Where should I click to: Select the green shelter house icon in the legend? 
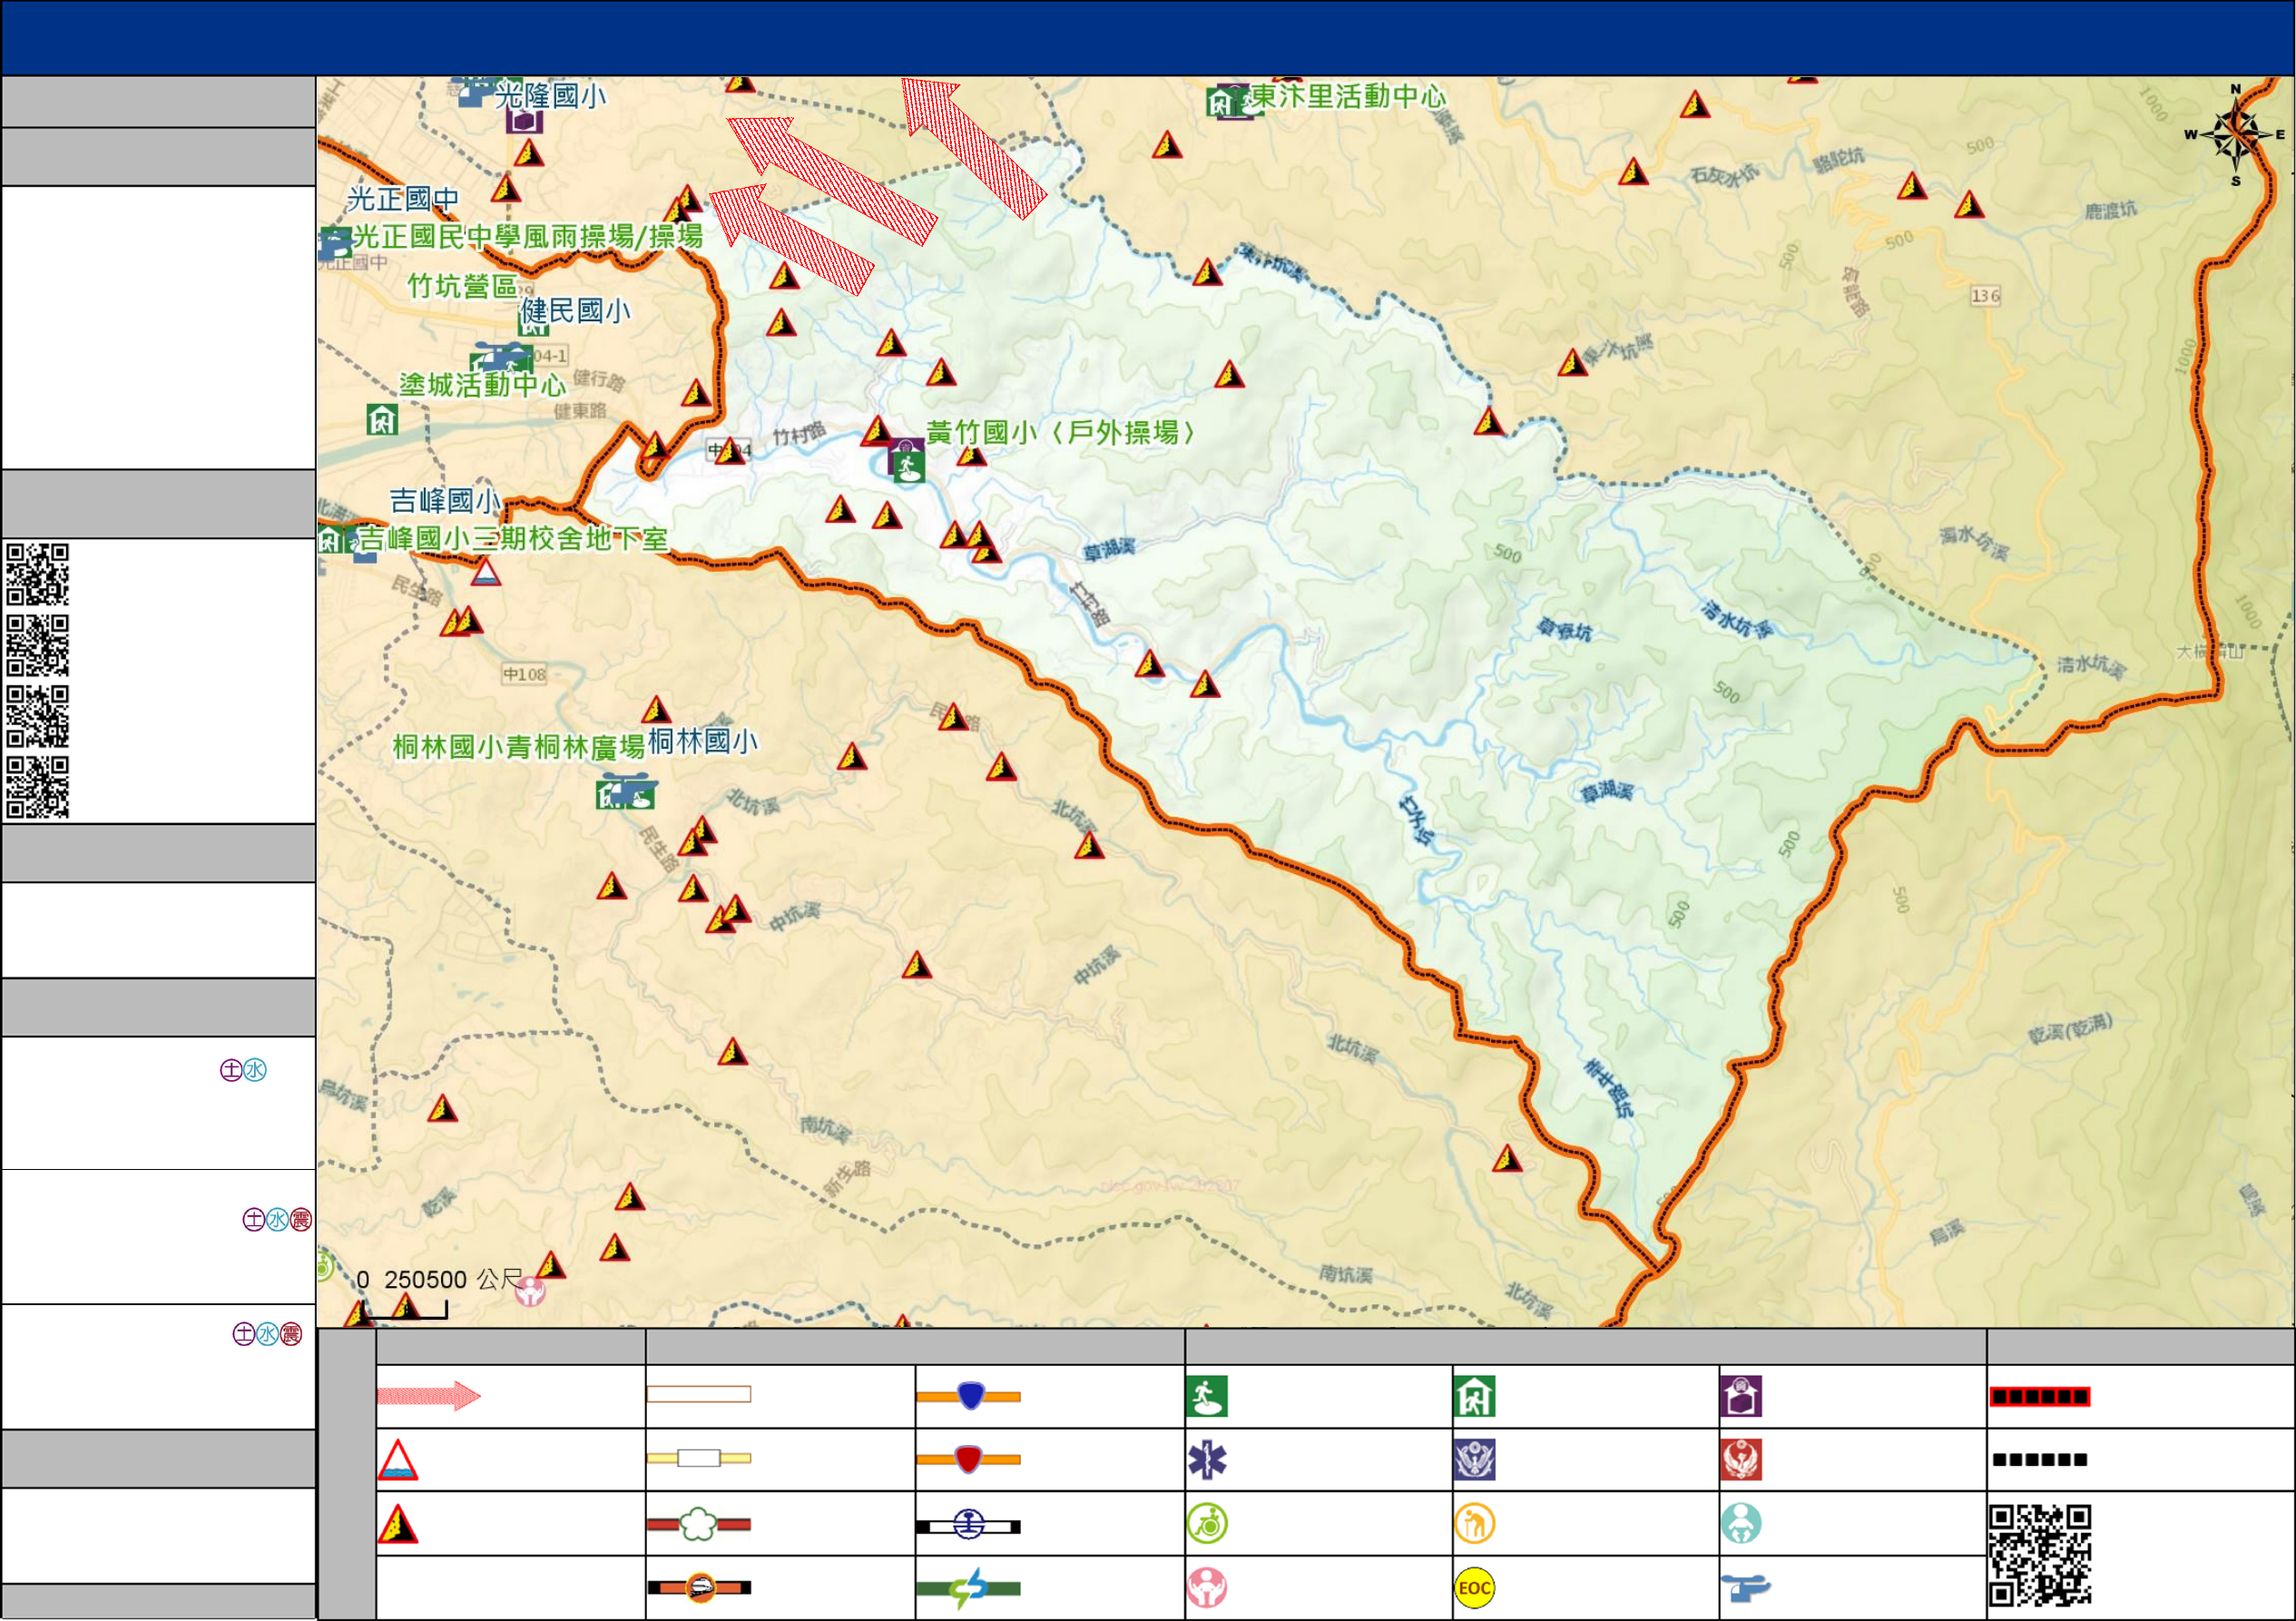pyautogui.click(x=1475, y=1396)
